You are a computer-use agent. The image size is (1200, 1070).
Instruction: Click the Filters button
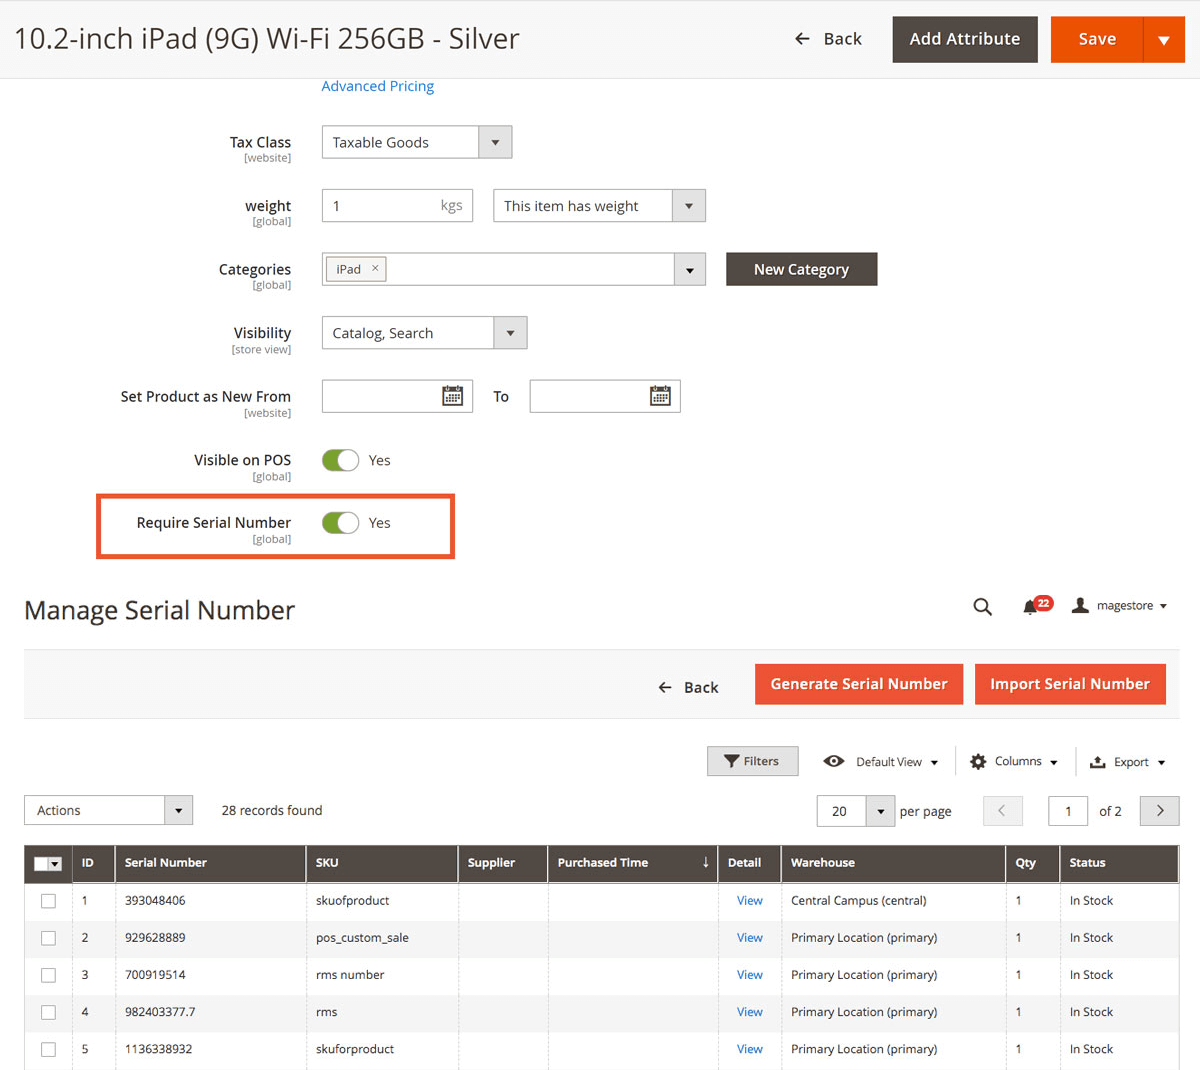point(752,761)
